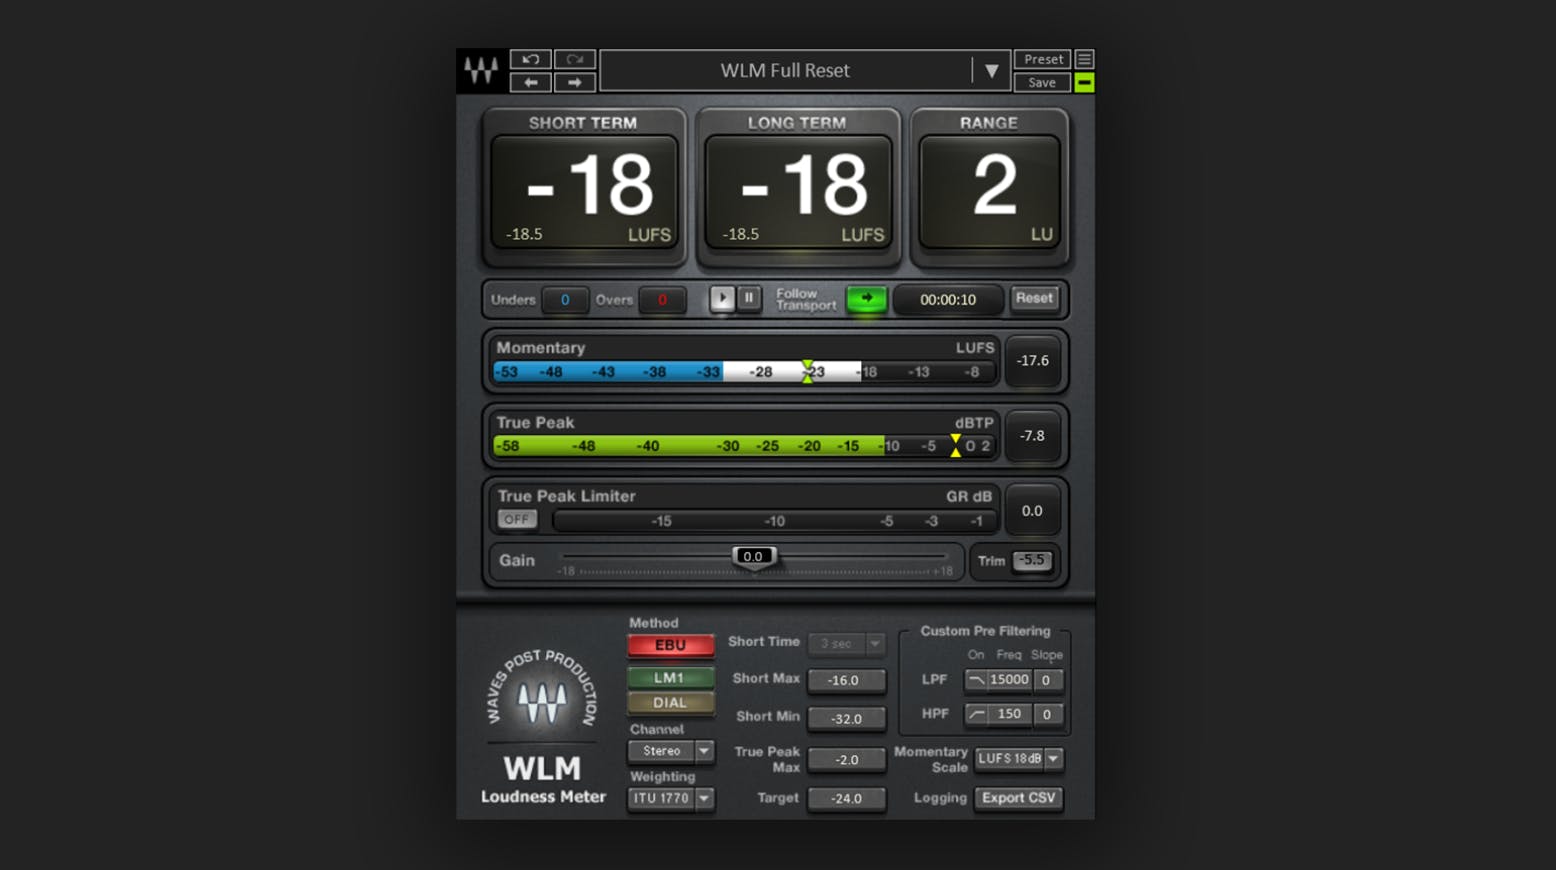The width and height of the screenshot is (1556, 870).
Task: Open the Short Time 3 sec dropdown
Action: click(846, 644)
